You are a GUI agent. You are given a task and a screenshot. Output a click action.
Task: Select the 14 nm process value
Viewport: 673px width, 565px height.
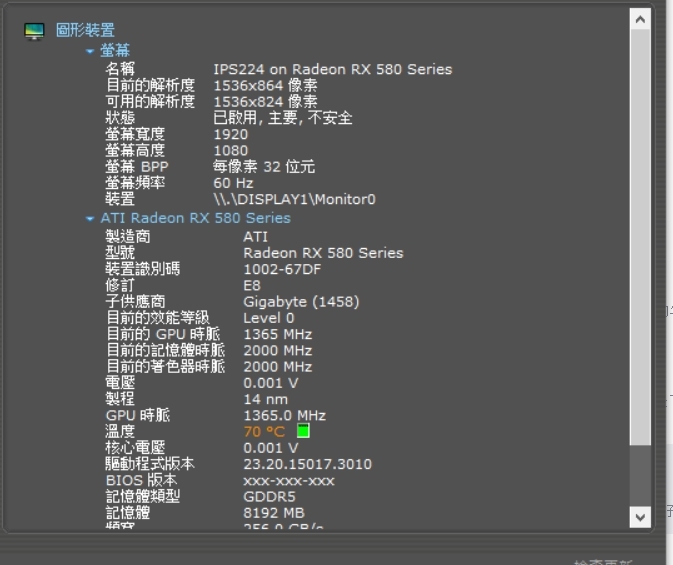coord(266,399)
